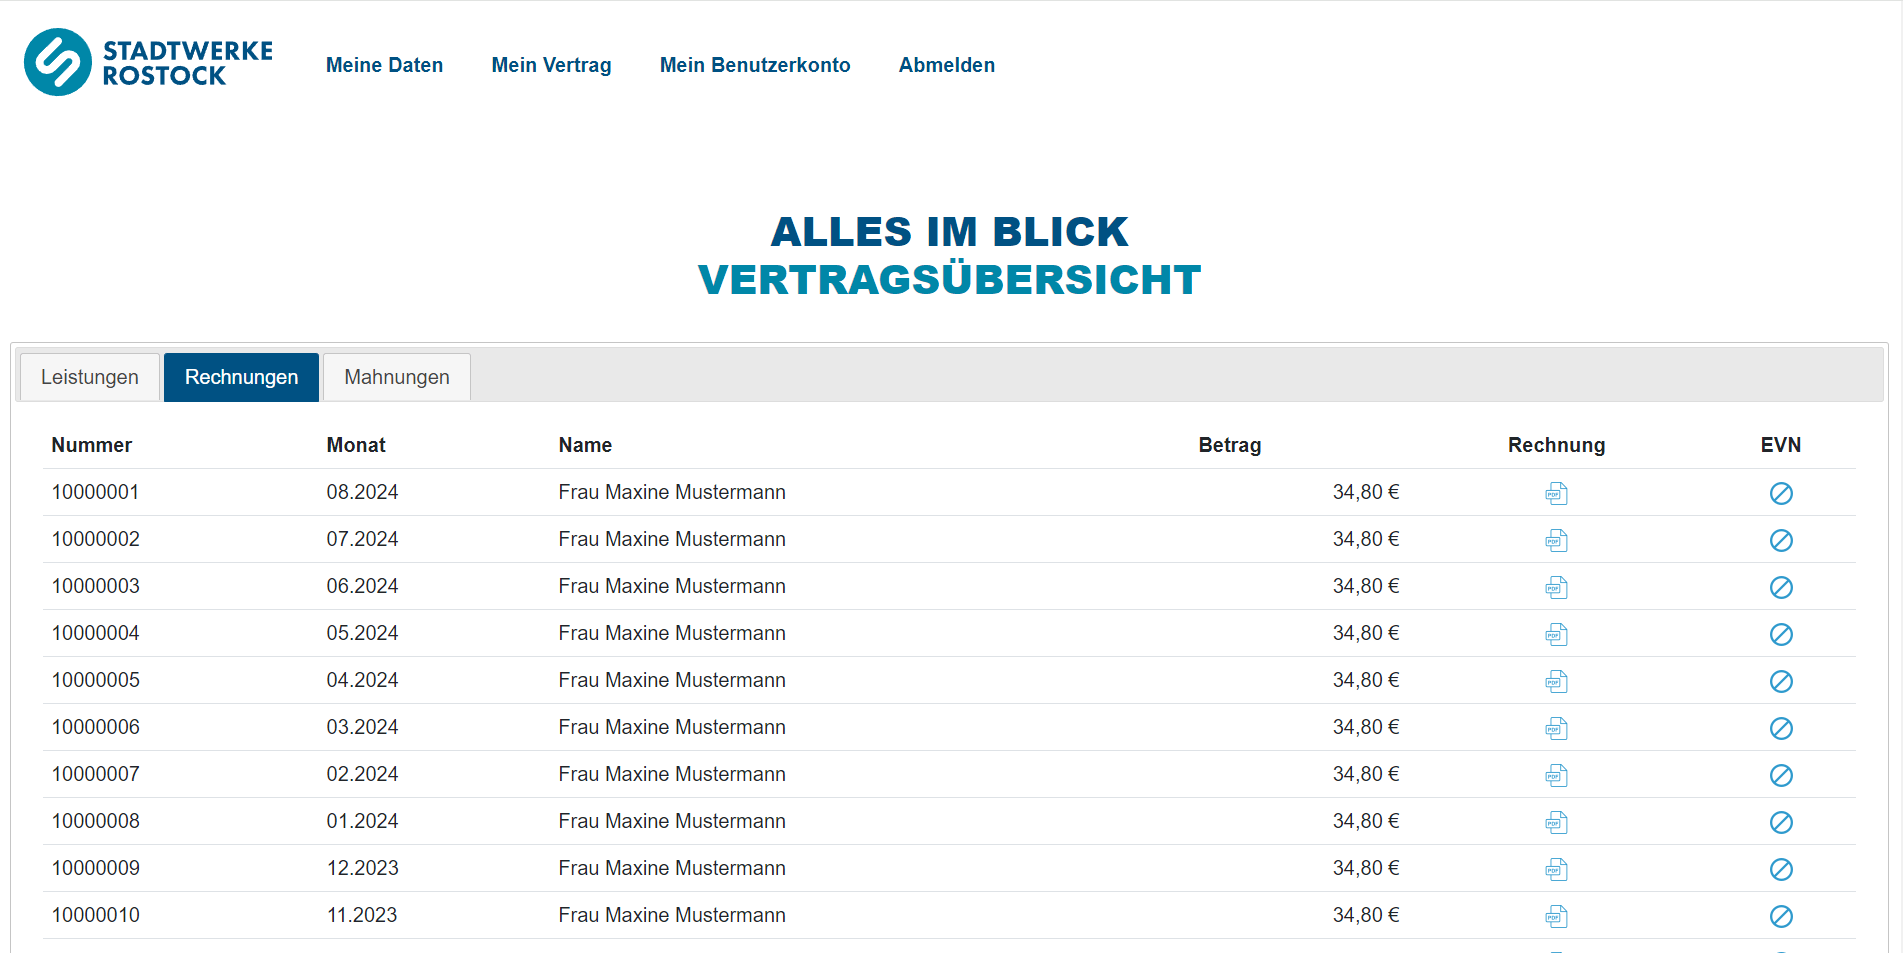This screenshot has height=953, width=1903.
Task: Open the Mahnungen tab
Action: tap(396, 377)
